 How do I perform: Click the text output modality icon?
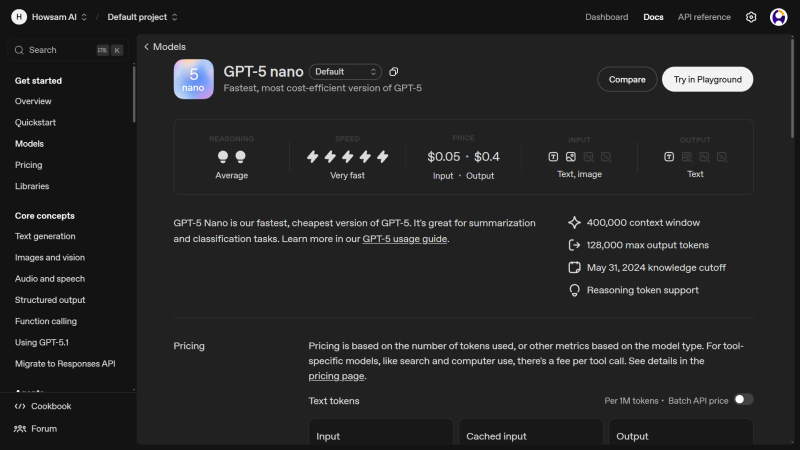click(669, 157)
